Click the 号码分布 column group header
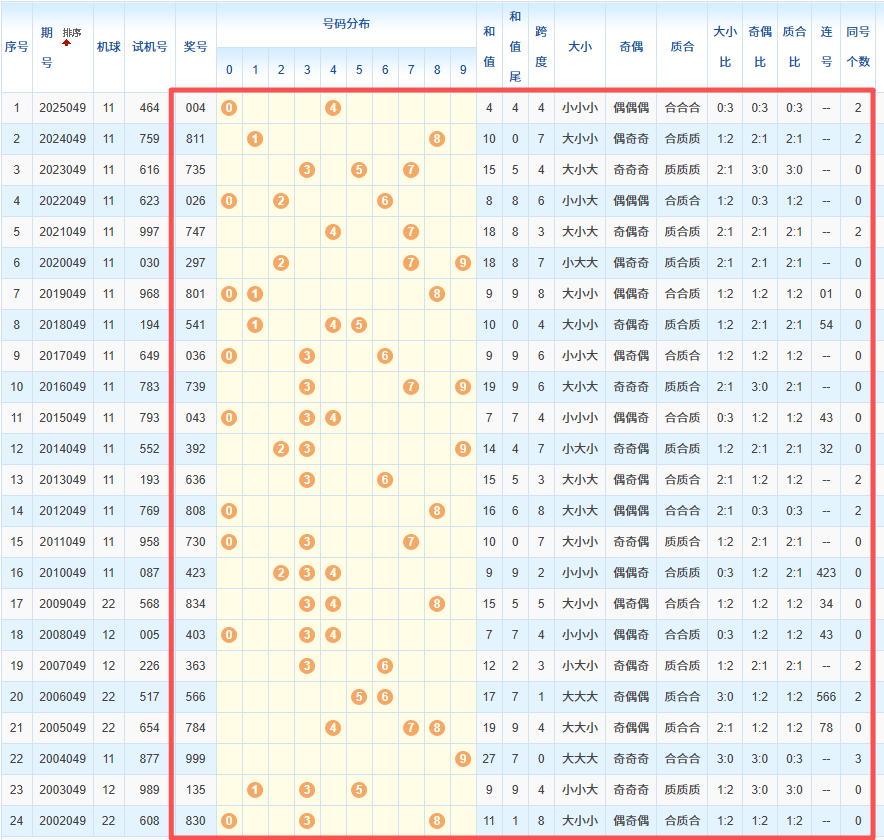The width and height of the screenshot is (884, 840). coord(346,24)
